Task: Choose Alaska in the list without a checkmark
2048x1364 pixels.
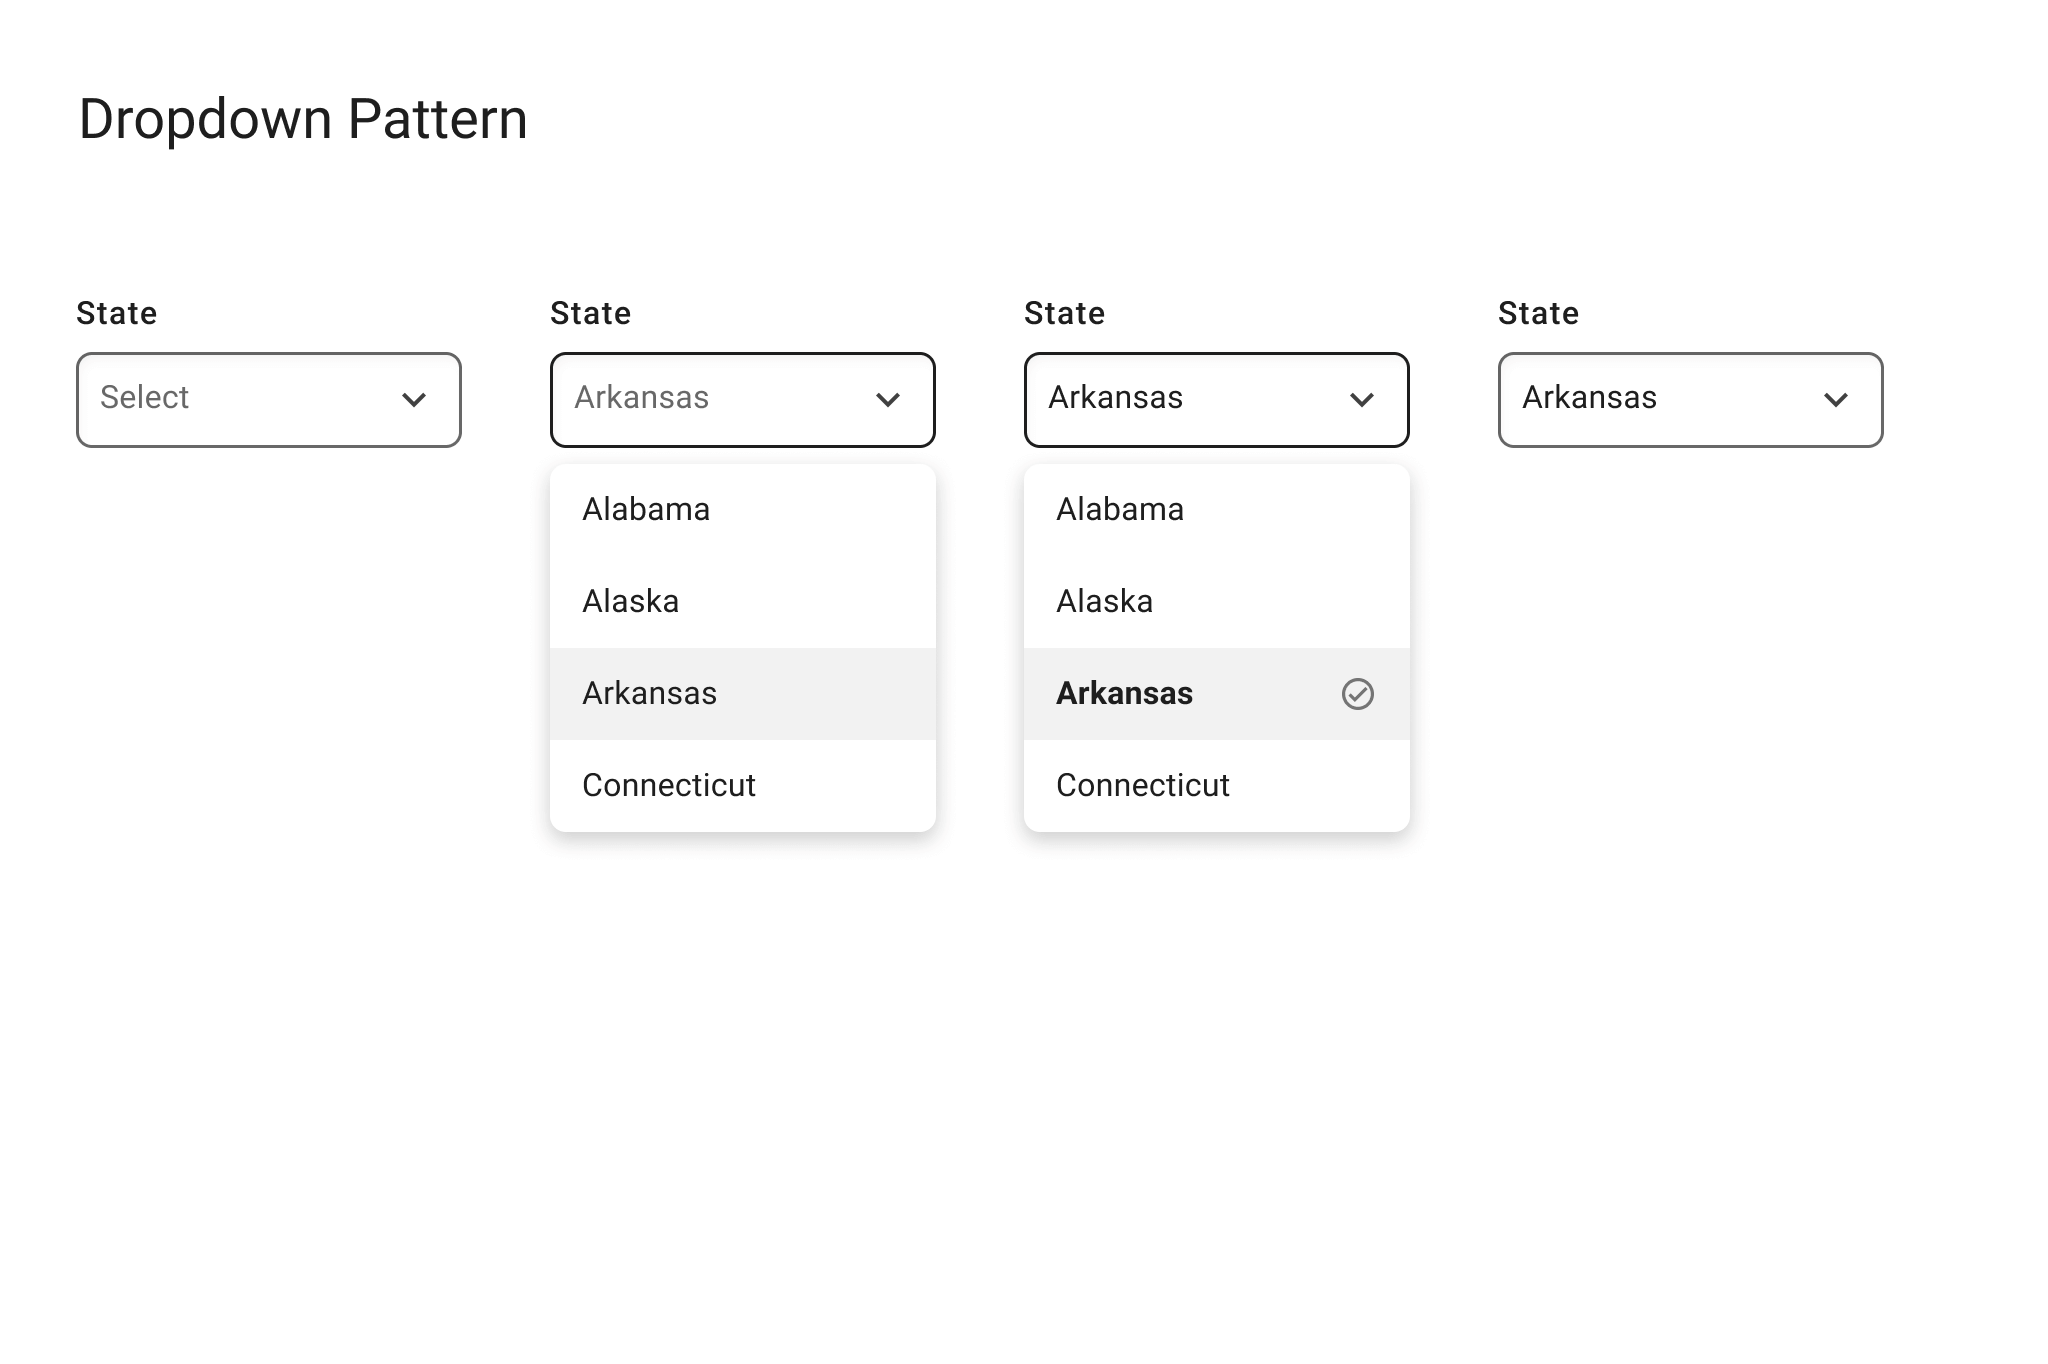Action: [631, 602]
